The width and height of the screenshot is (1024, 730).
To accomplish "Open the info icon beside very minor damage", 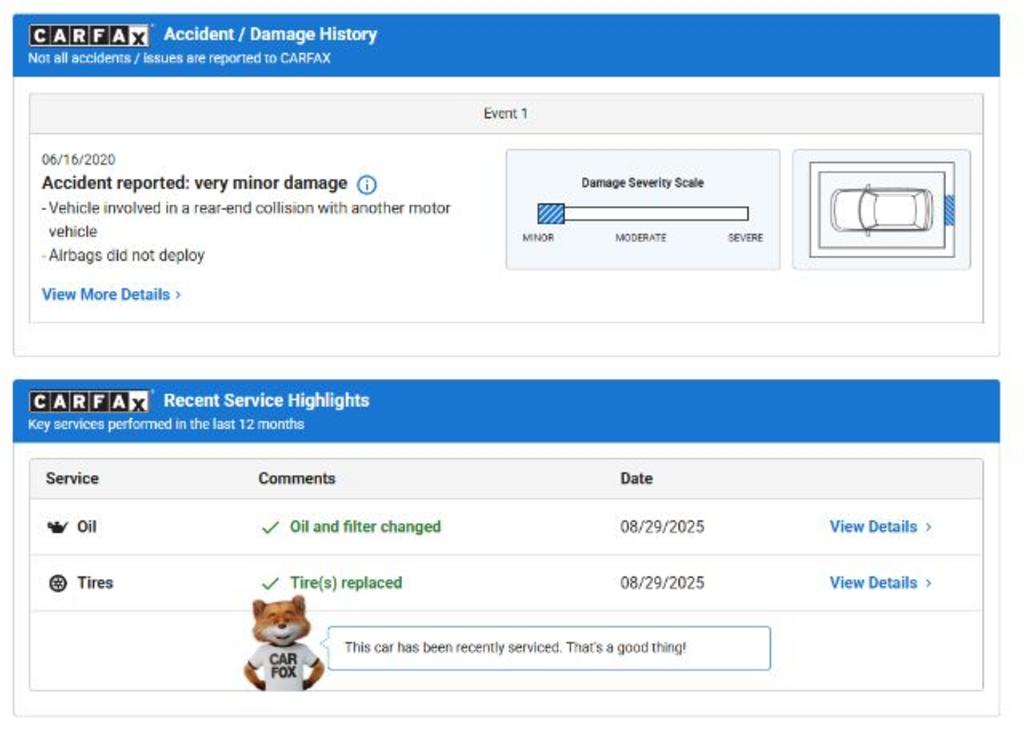I will tap(366, 185).
